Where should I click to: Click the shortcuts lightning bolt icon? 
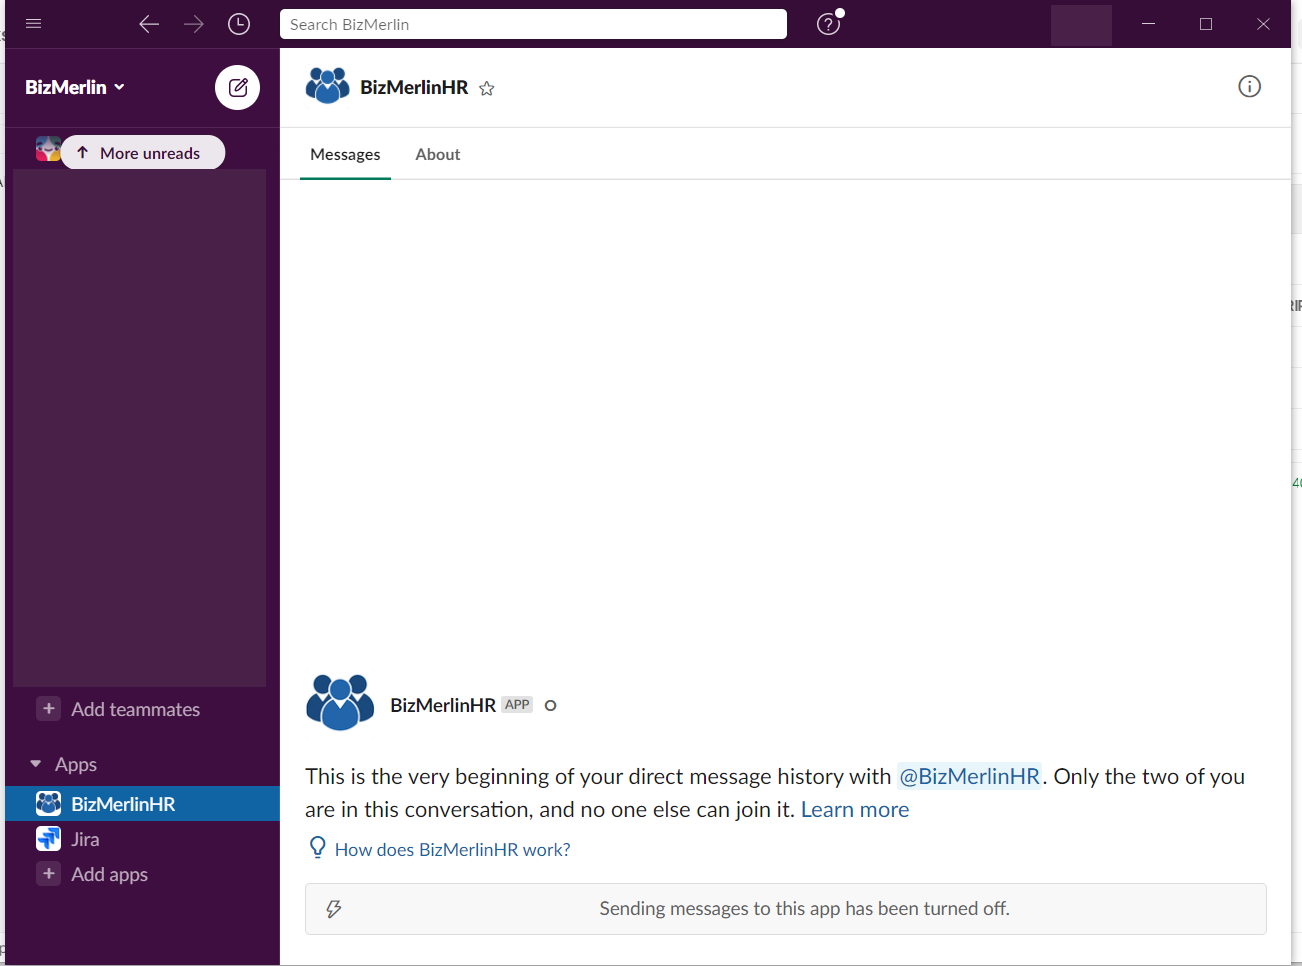click(334, 909)
